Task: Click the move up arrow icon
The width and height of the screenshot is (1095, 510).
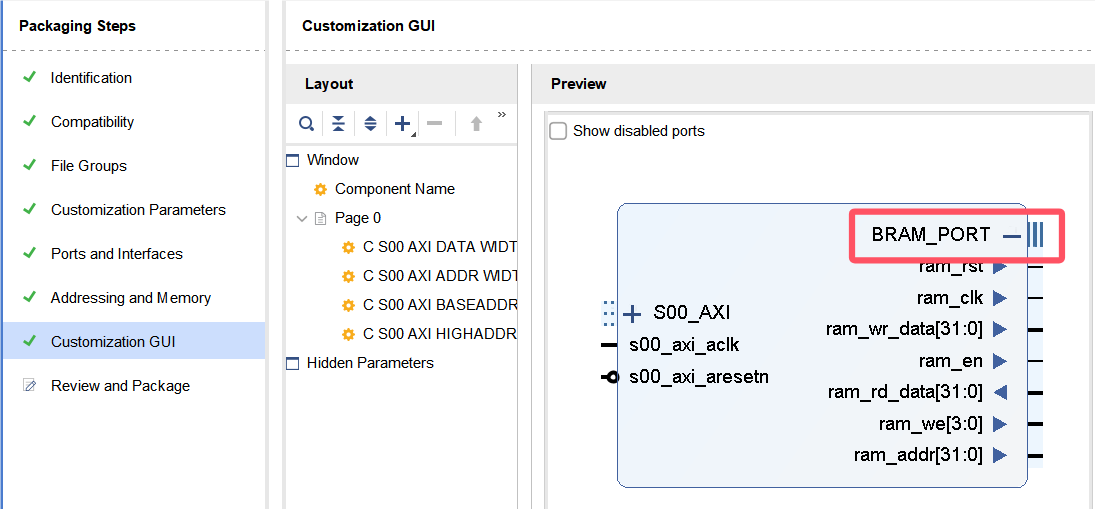Action: tap(476, 124)
